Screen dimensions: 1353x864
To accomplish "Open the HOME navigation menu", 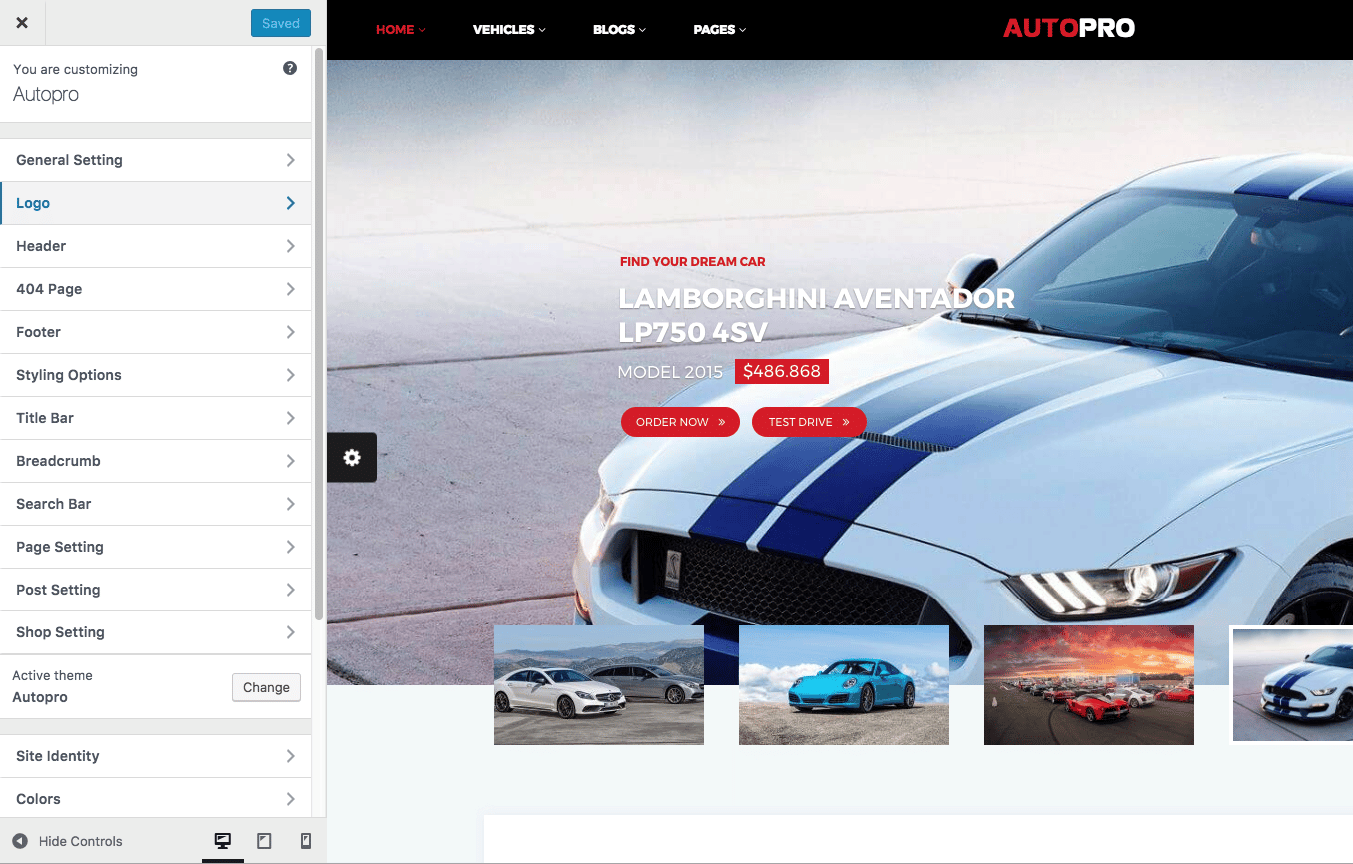I will pyautogui.click(x=400, y=30).
